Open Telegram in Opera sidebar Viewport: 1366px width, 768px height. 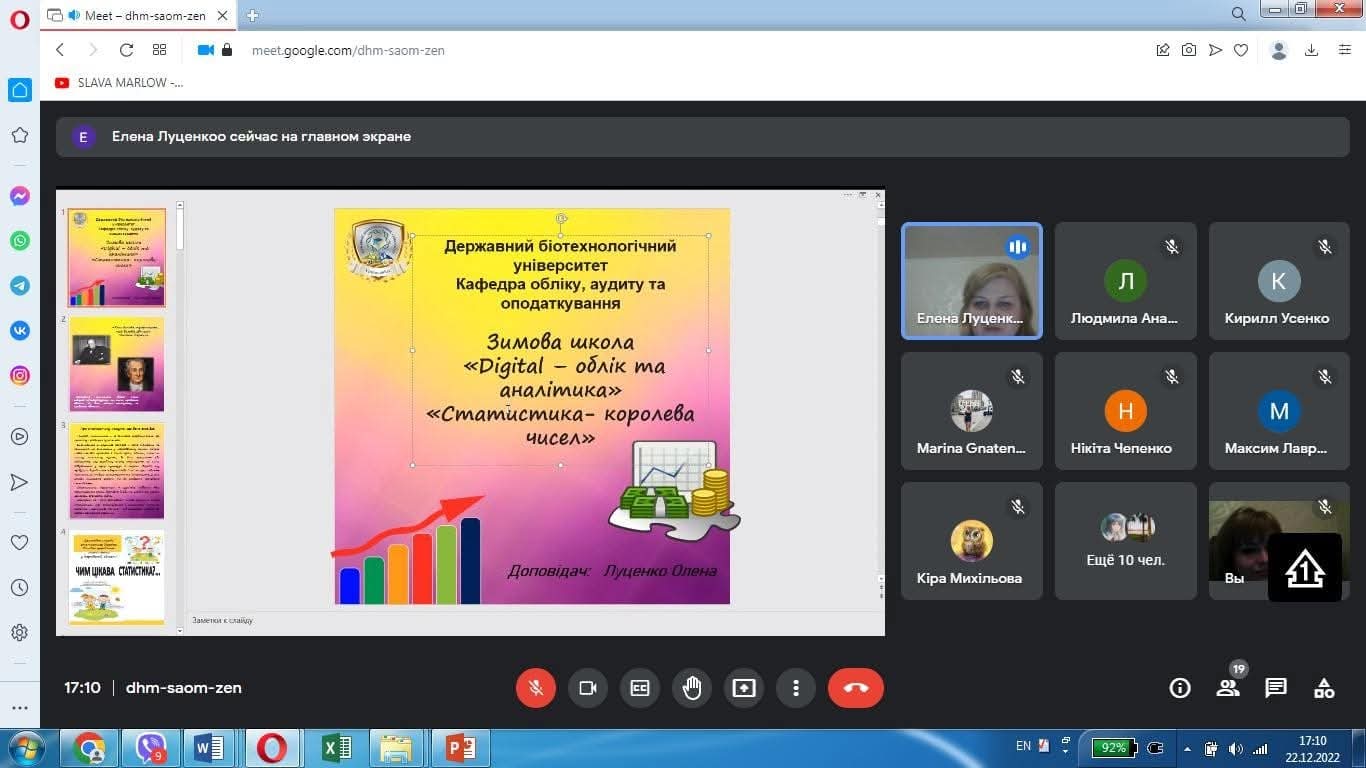coord(20,286)
